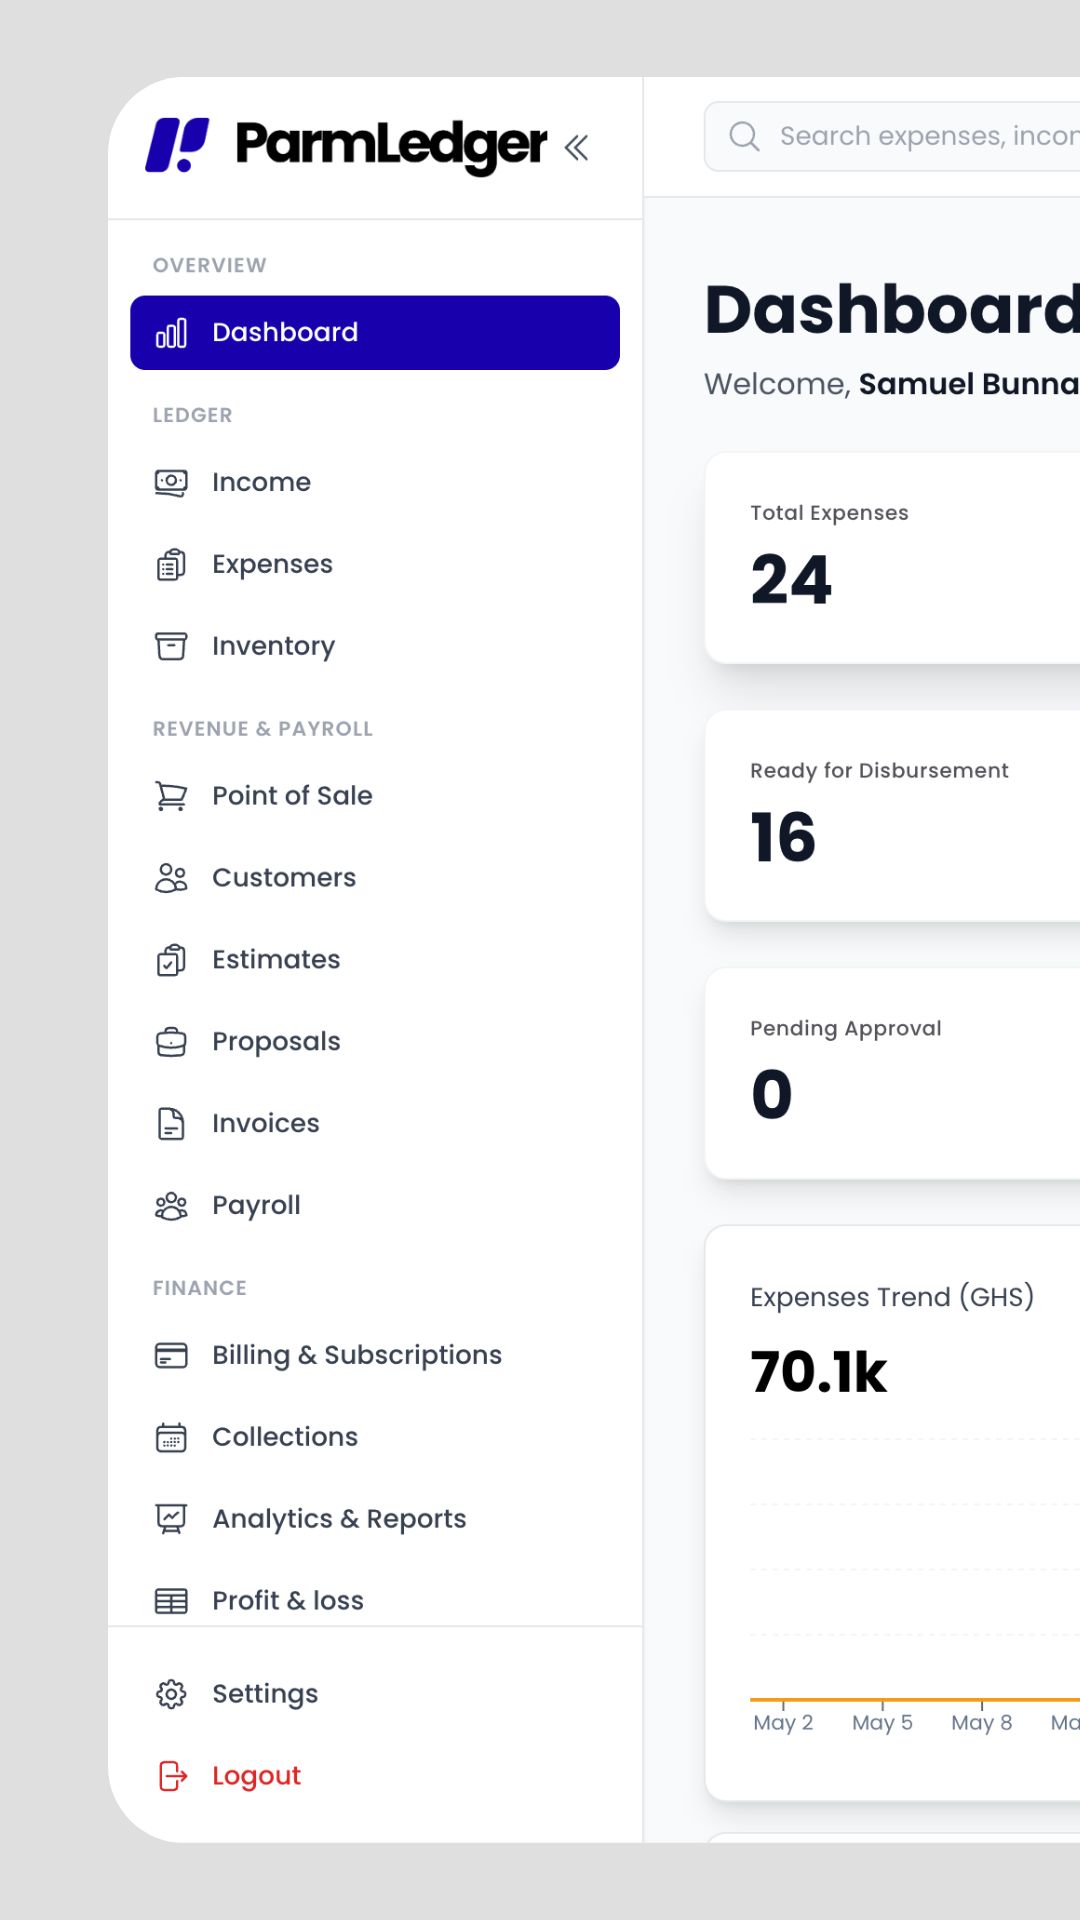This screenshot has width=1080, height=1920.
Task: Open Billing & Subscriptions
Action: (x=375, y=1355)
